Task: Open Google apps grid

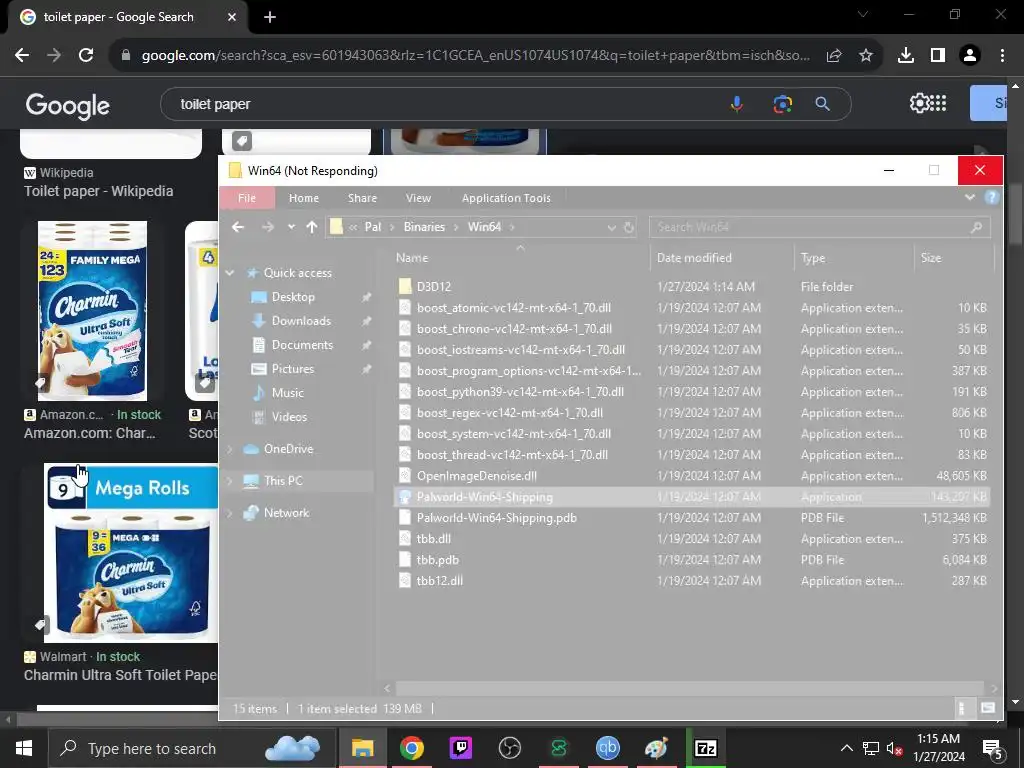Action: click(x=938, y=103)
